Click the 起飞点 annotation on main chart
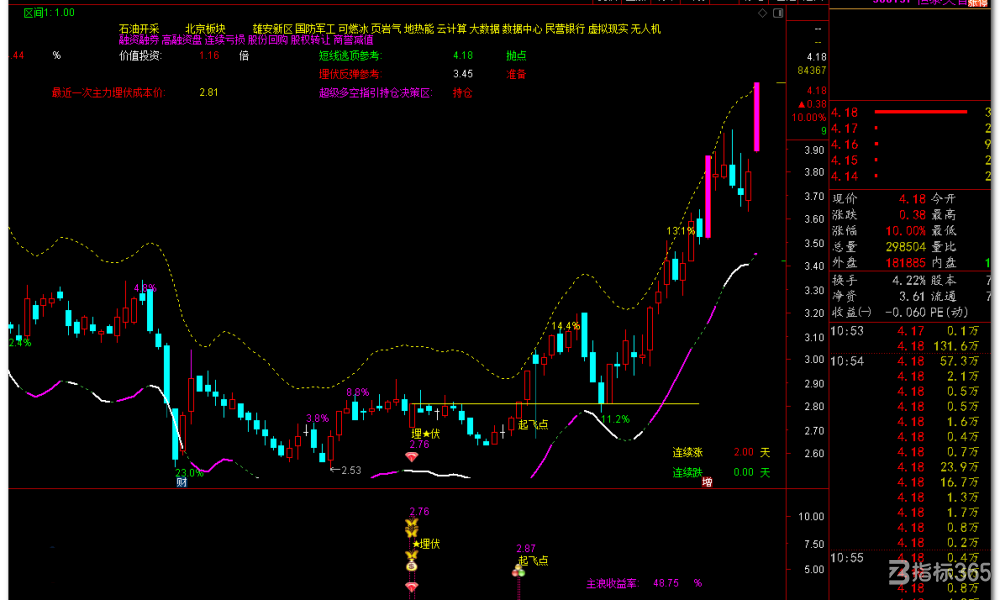This screenshot has width=1000, height=600. coord(533,424)
